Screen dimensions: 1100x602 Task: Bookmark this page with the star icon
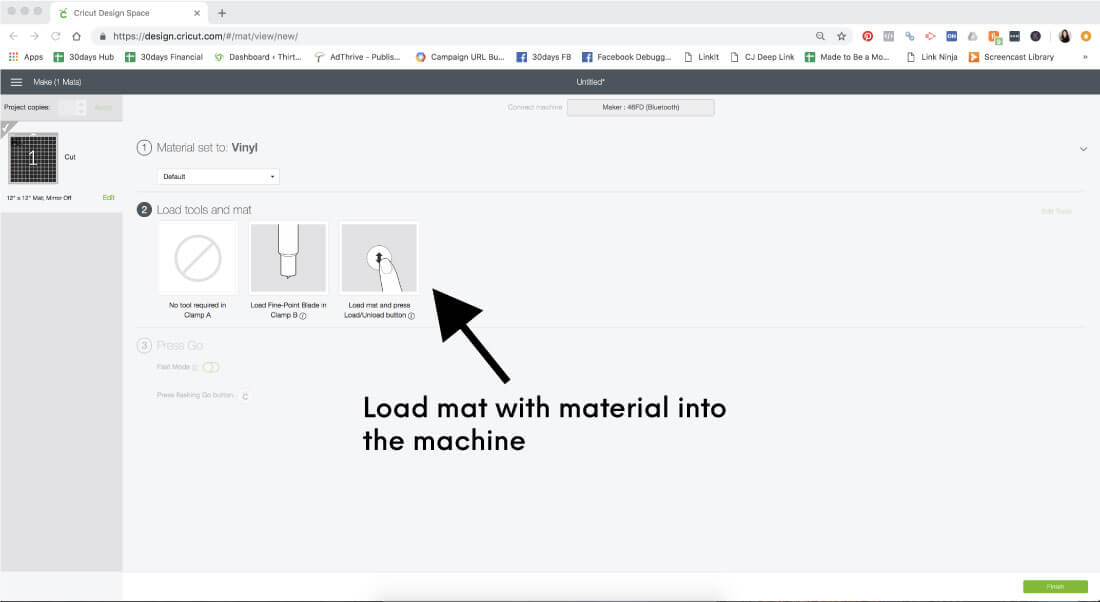point(841,36)
